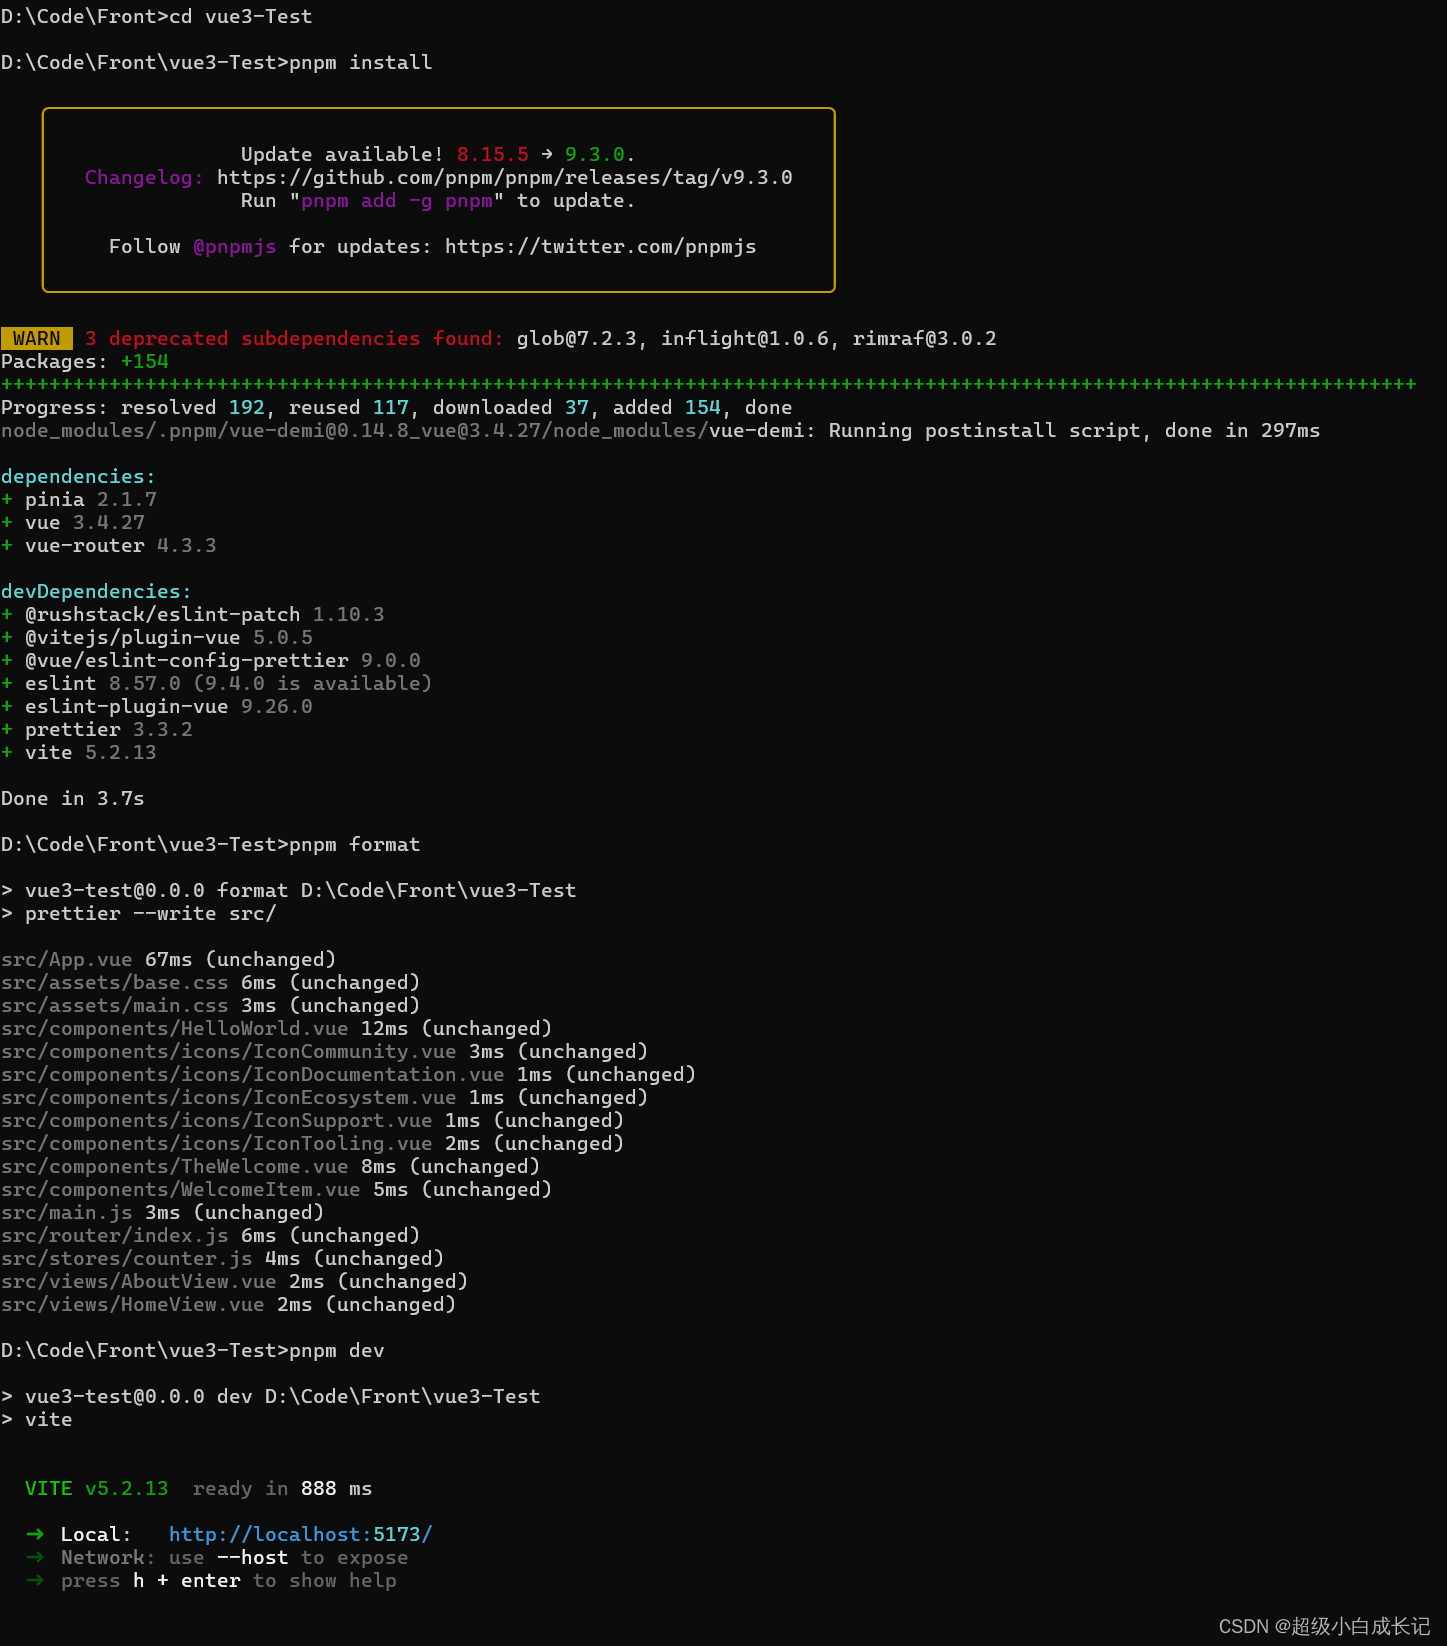Click the 'ready in 888 ms' text
The width and height of the screenshot is (1447, 1646).
[x=282, y=1488]
